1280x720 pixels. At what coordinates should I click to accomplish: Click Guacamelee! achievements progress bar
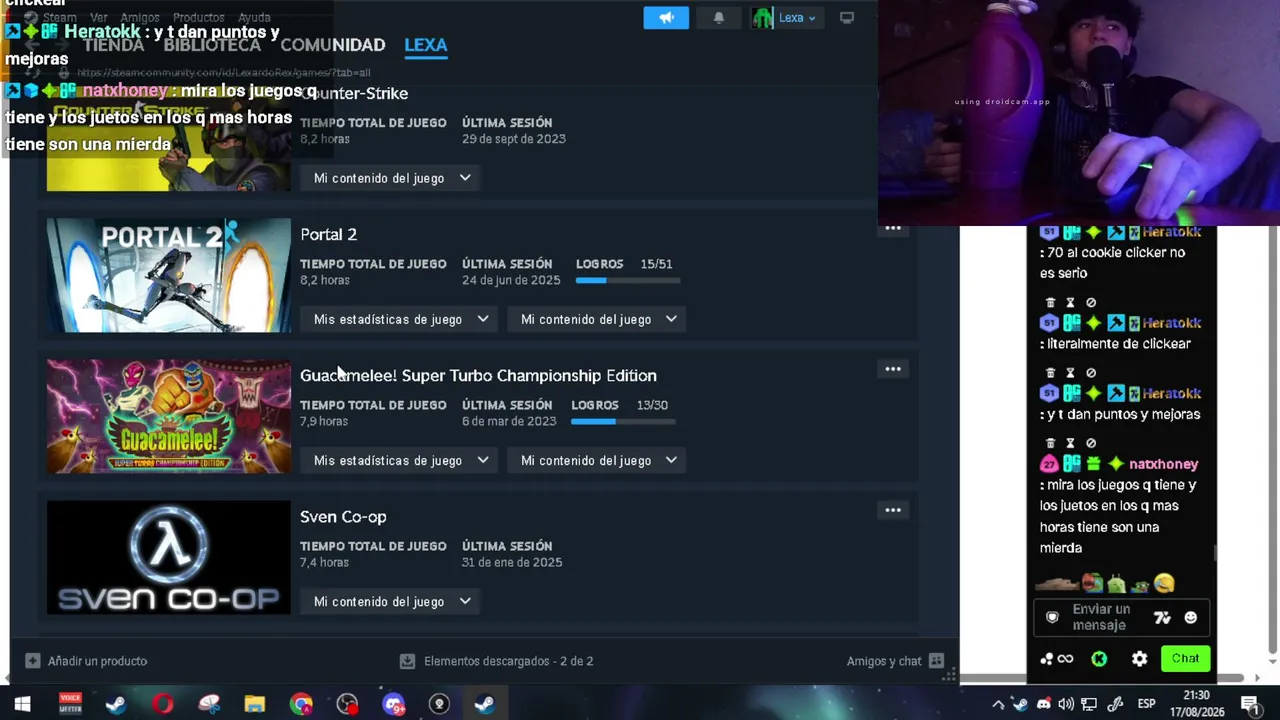point(623,422)
